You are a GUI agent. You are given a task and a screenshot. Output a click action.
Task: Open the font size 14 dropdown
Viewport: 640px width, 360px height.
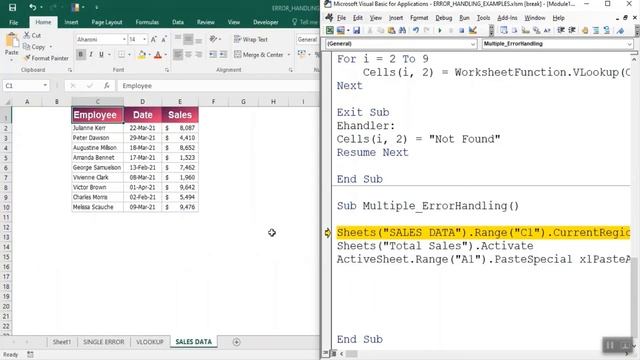[144, 39]
